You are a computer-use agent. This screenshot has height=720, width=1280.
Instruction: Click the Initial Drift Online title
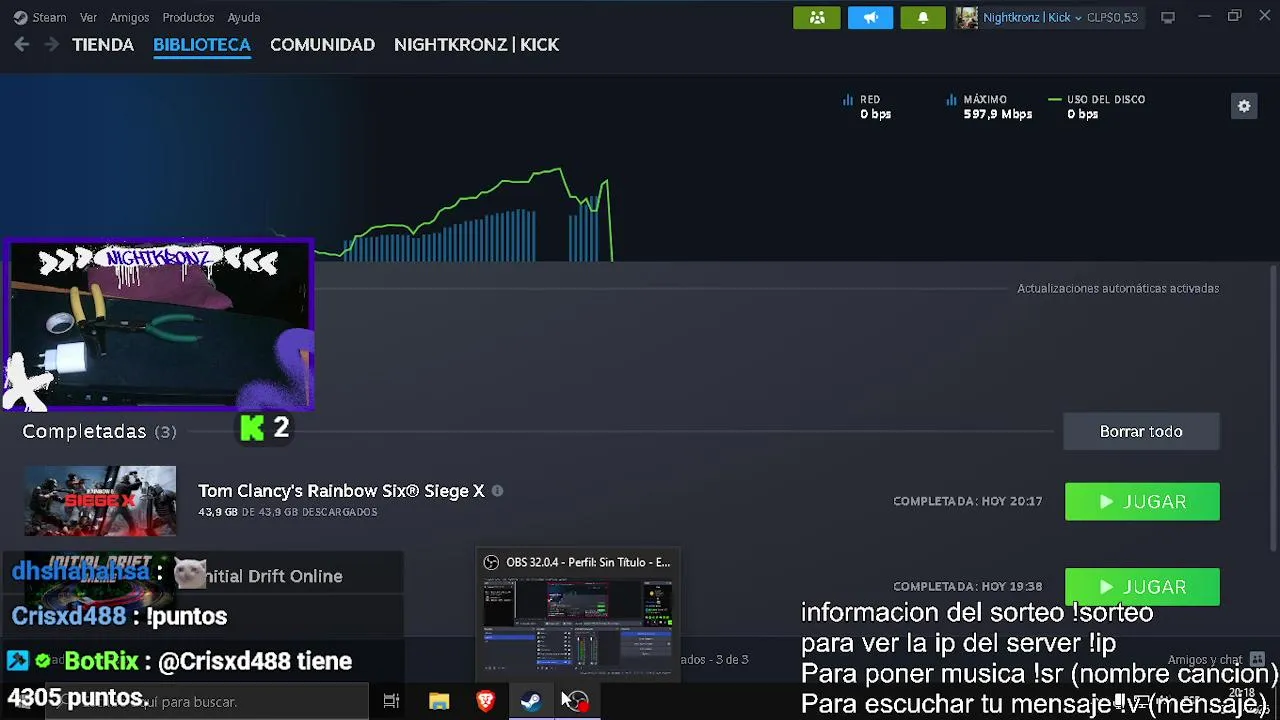tap(272, 576)
